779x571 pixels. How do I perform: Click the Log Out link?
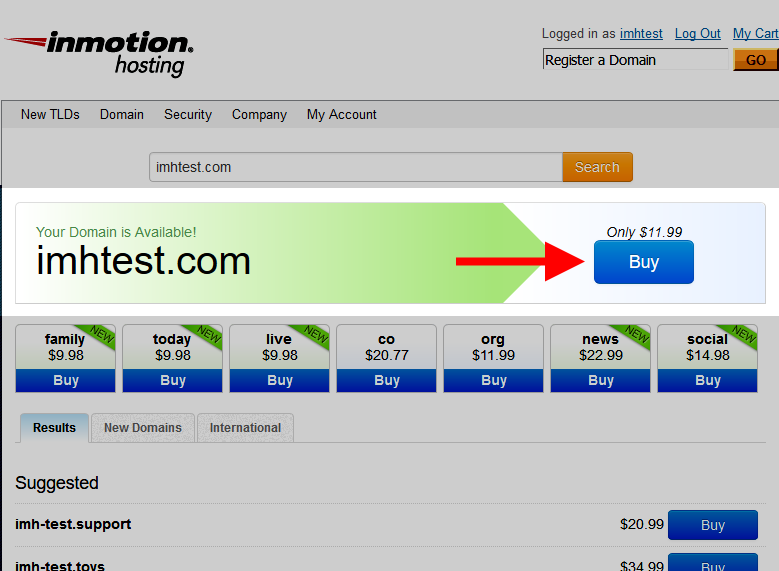tap(698, 33)
